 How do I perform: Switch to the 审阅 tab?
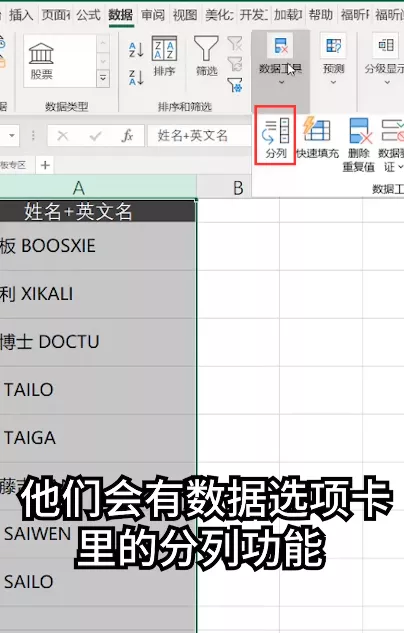[153, 15]
